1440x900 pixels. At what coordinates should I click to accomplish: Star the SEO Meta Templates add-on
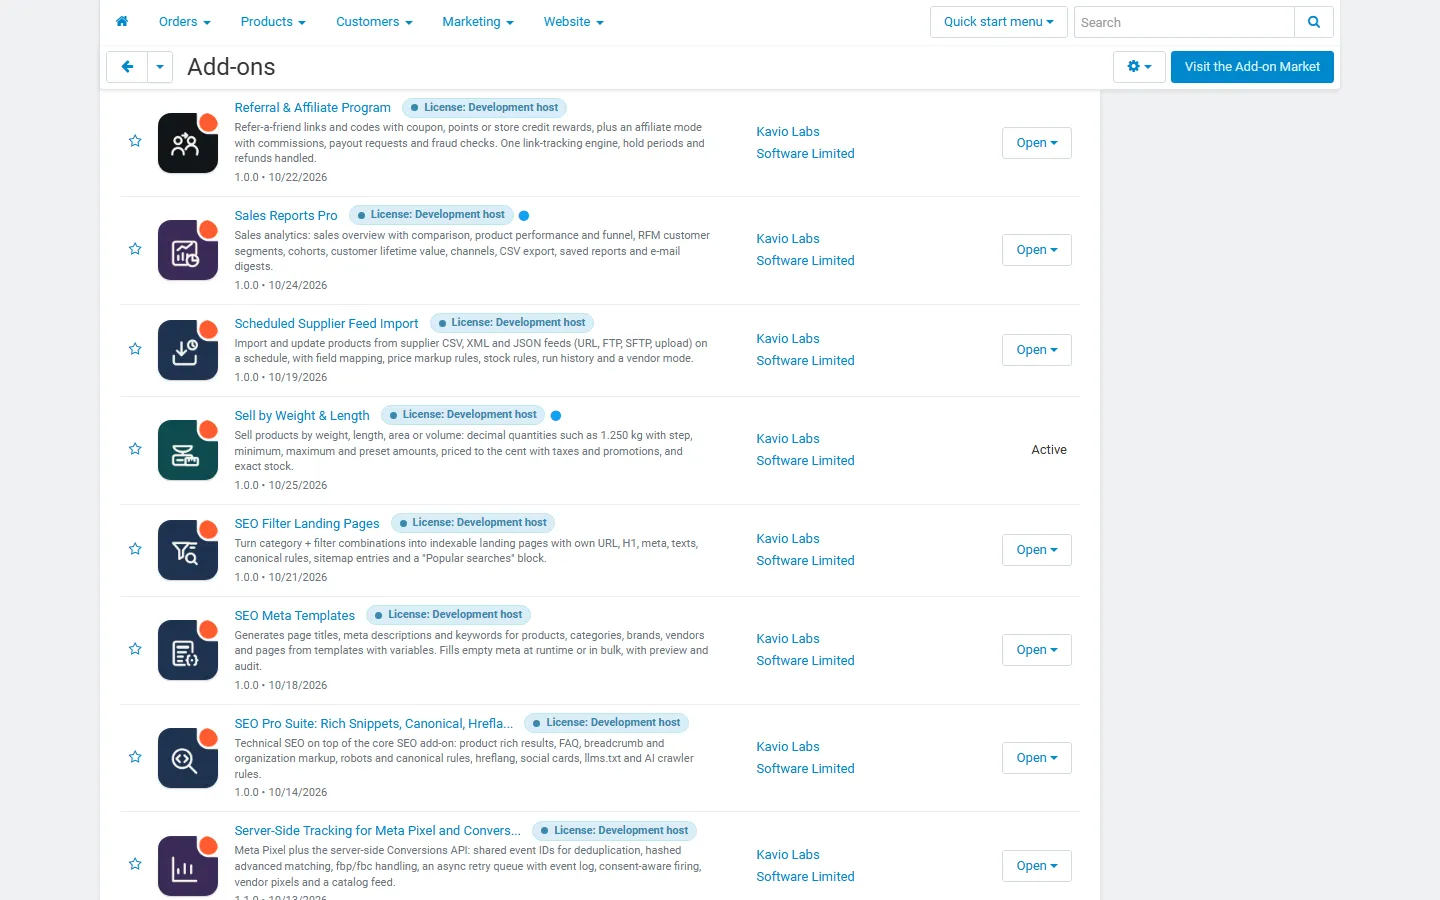[135, 649]
